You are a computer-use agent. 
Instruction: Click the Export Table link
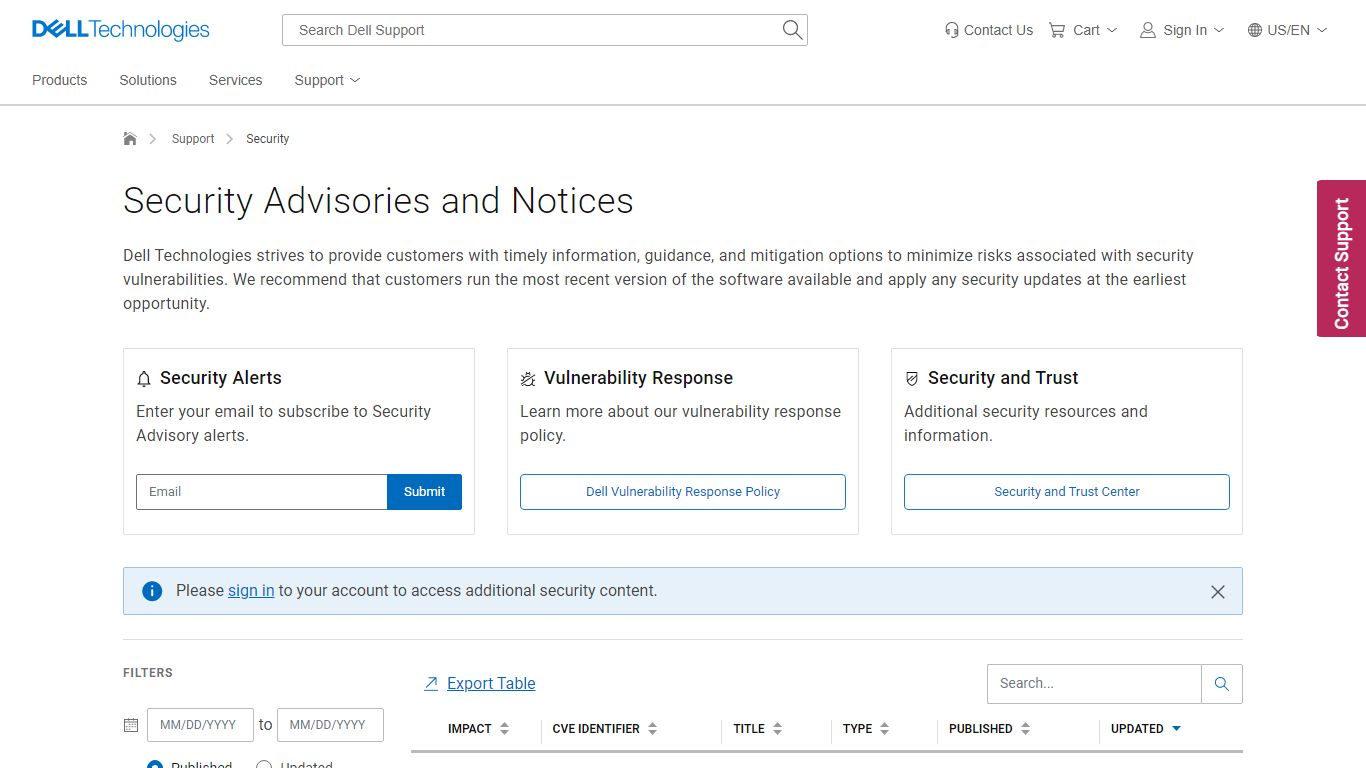point(491,684)
